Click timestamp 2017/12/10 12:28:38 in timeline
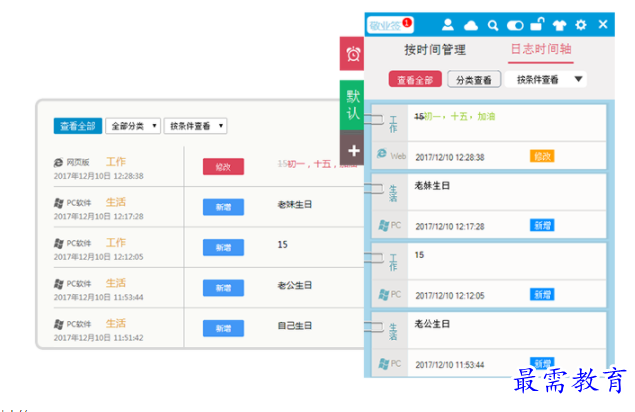This screenshot has width=635, height=412. point(450,158)
